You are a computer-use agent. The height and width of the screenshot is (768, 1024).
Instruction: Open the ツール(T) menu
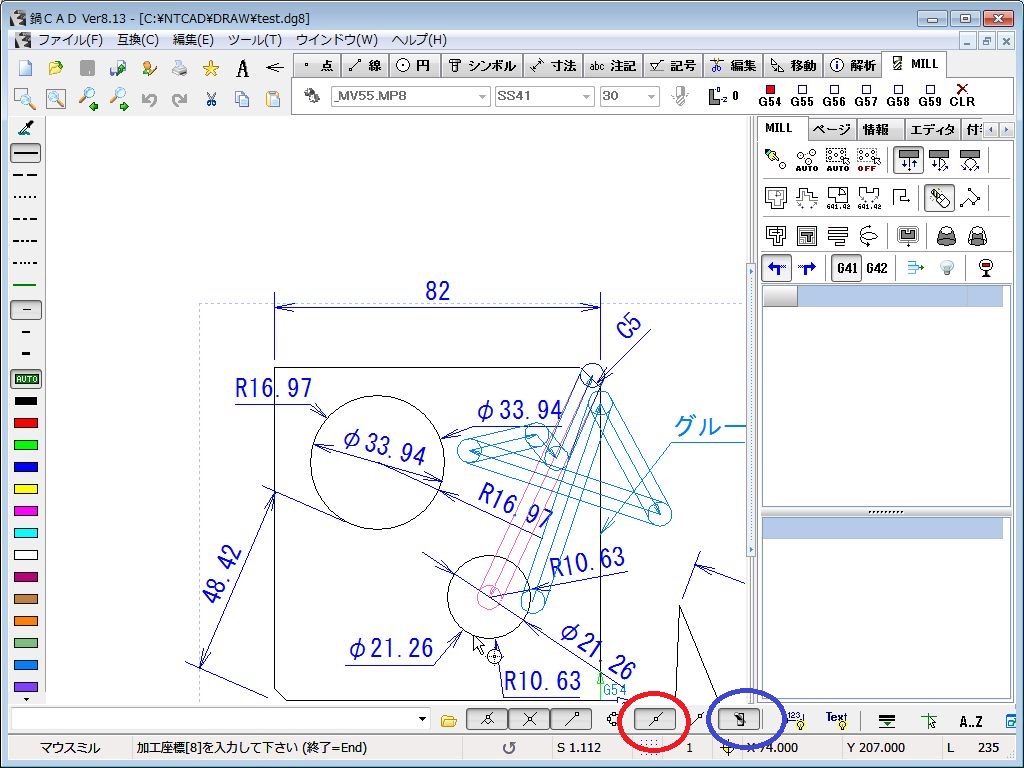coord(255,40)
